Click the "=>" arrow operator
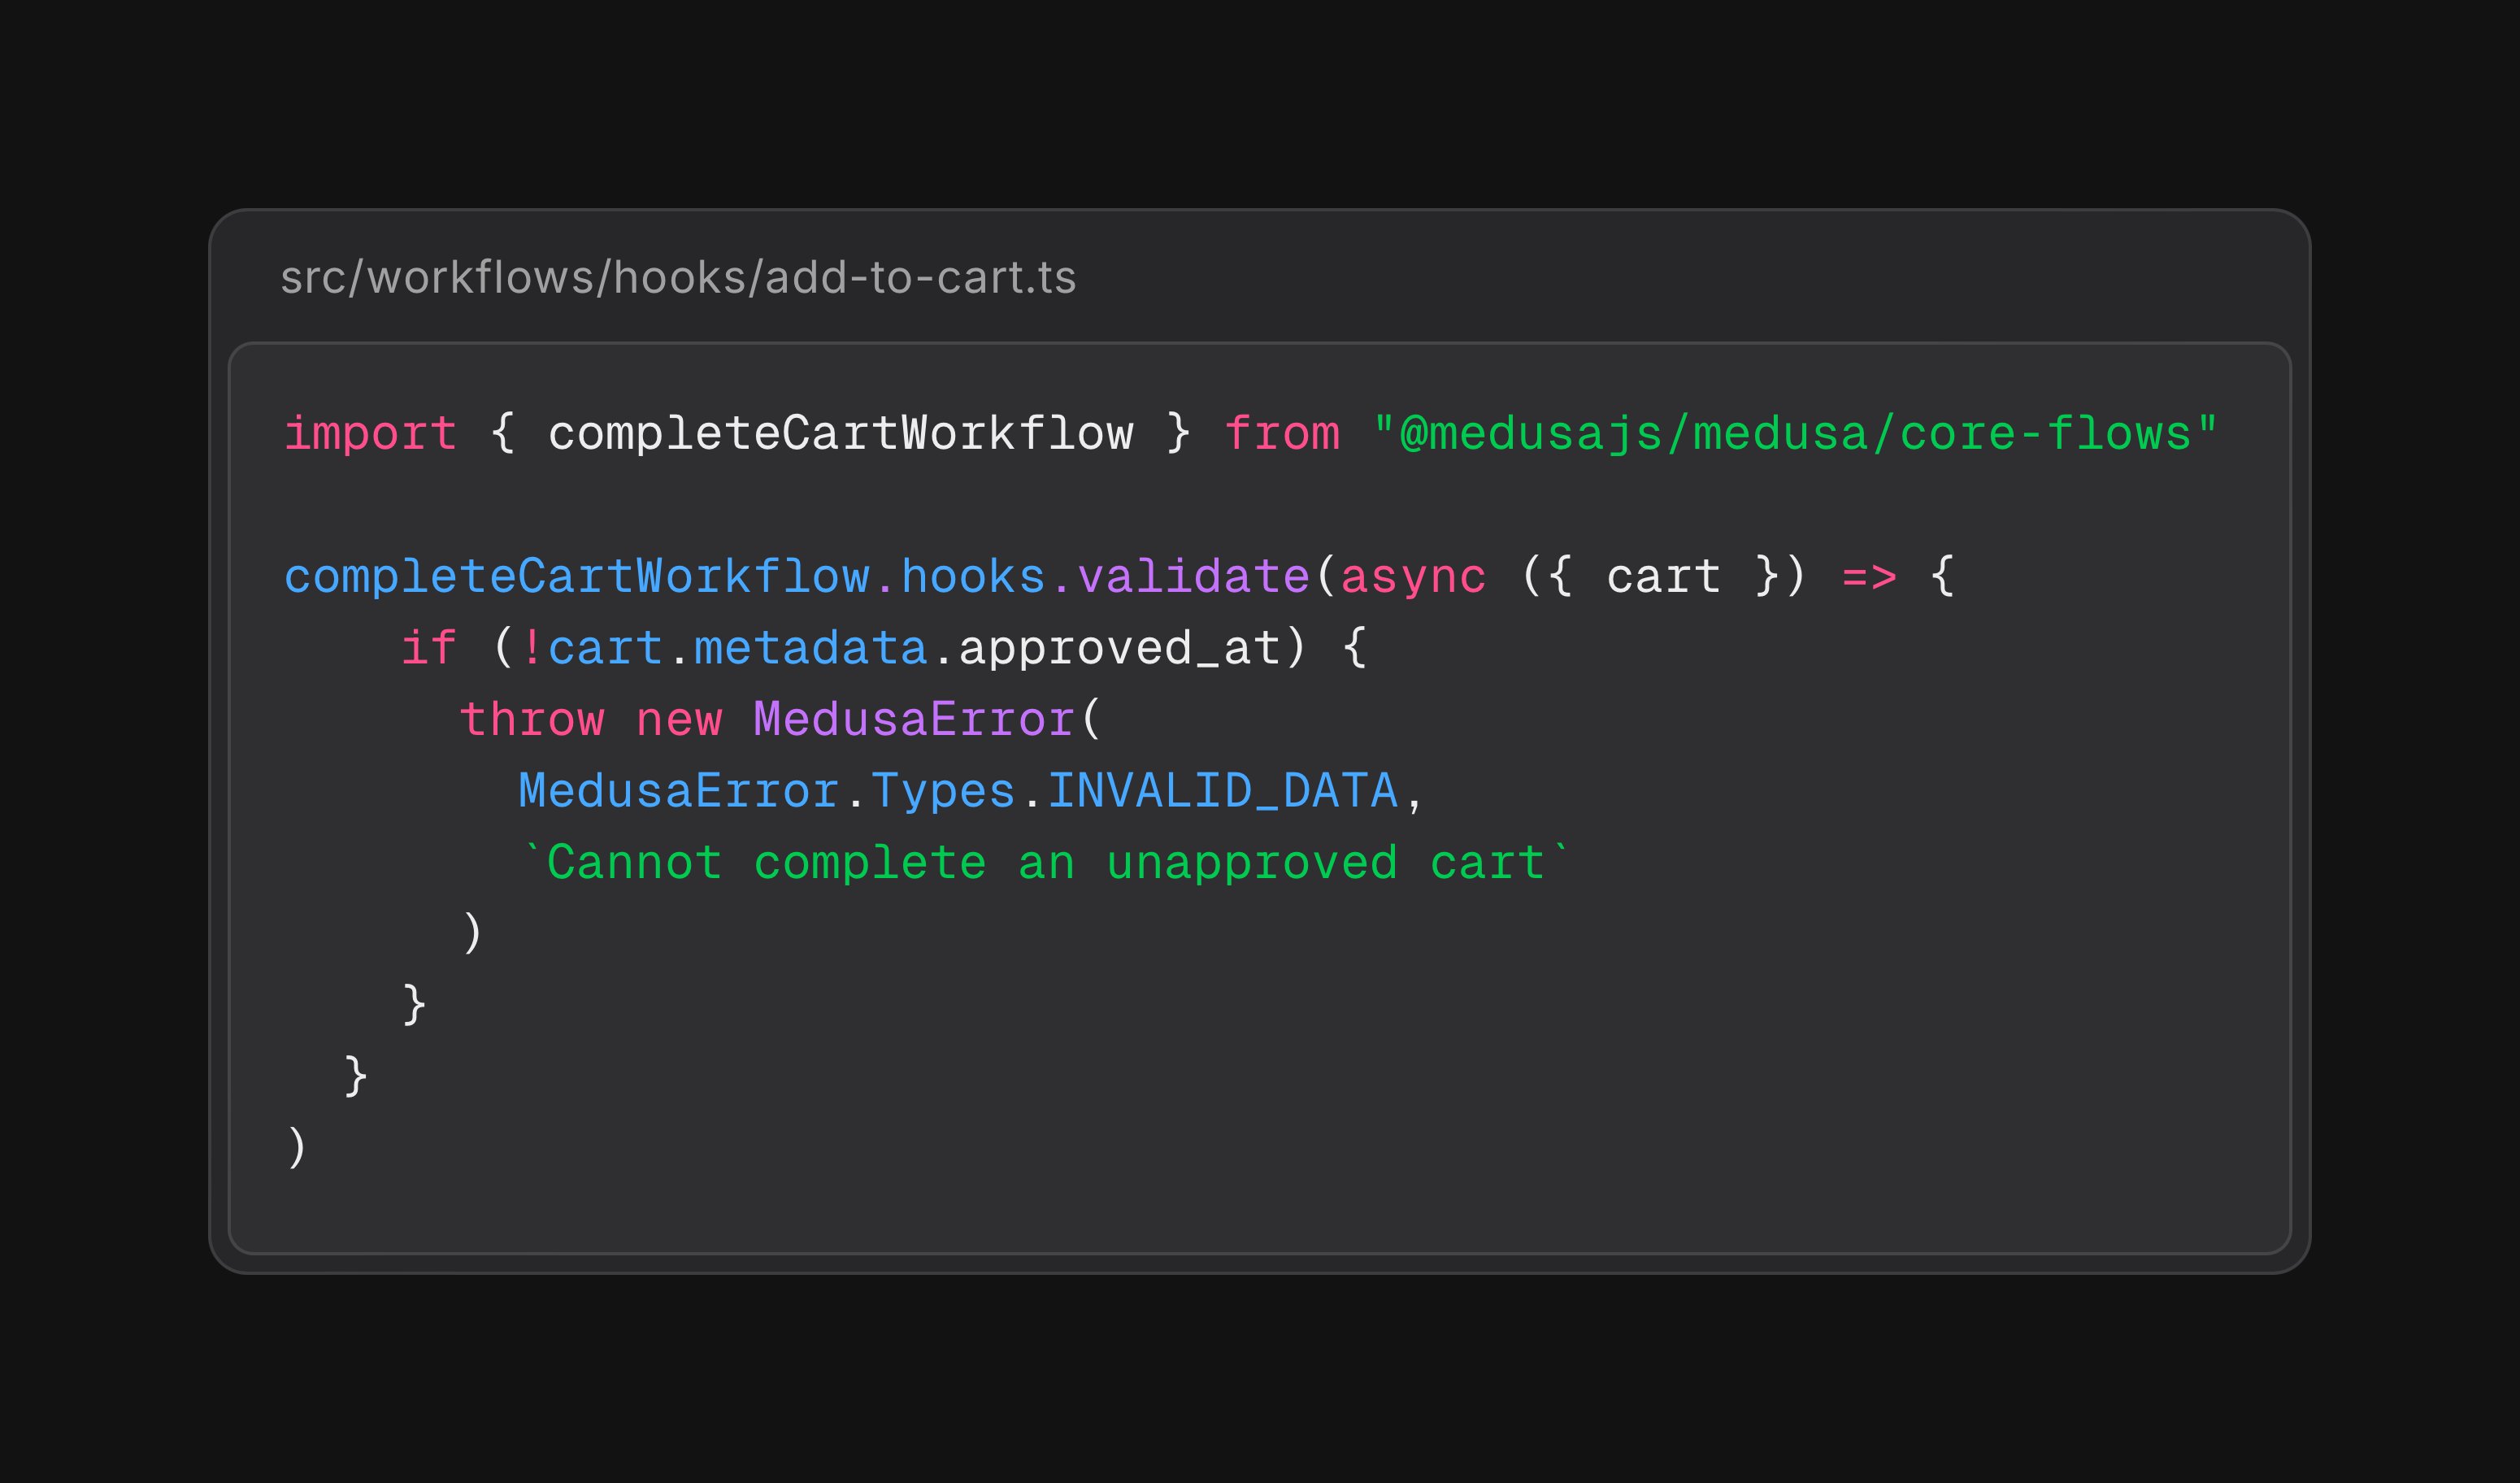 tap(1870, 577)
